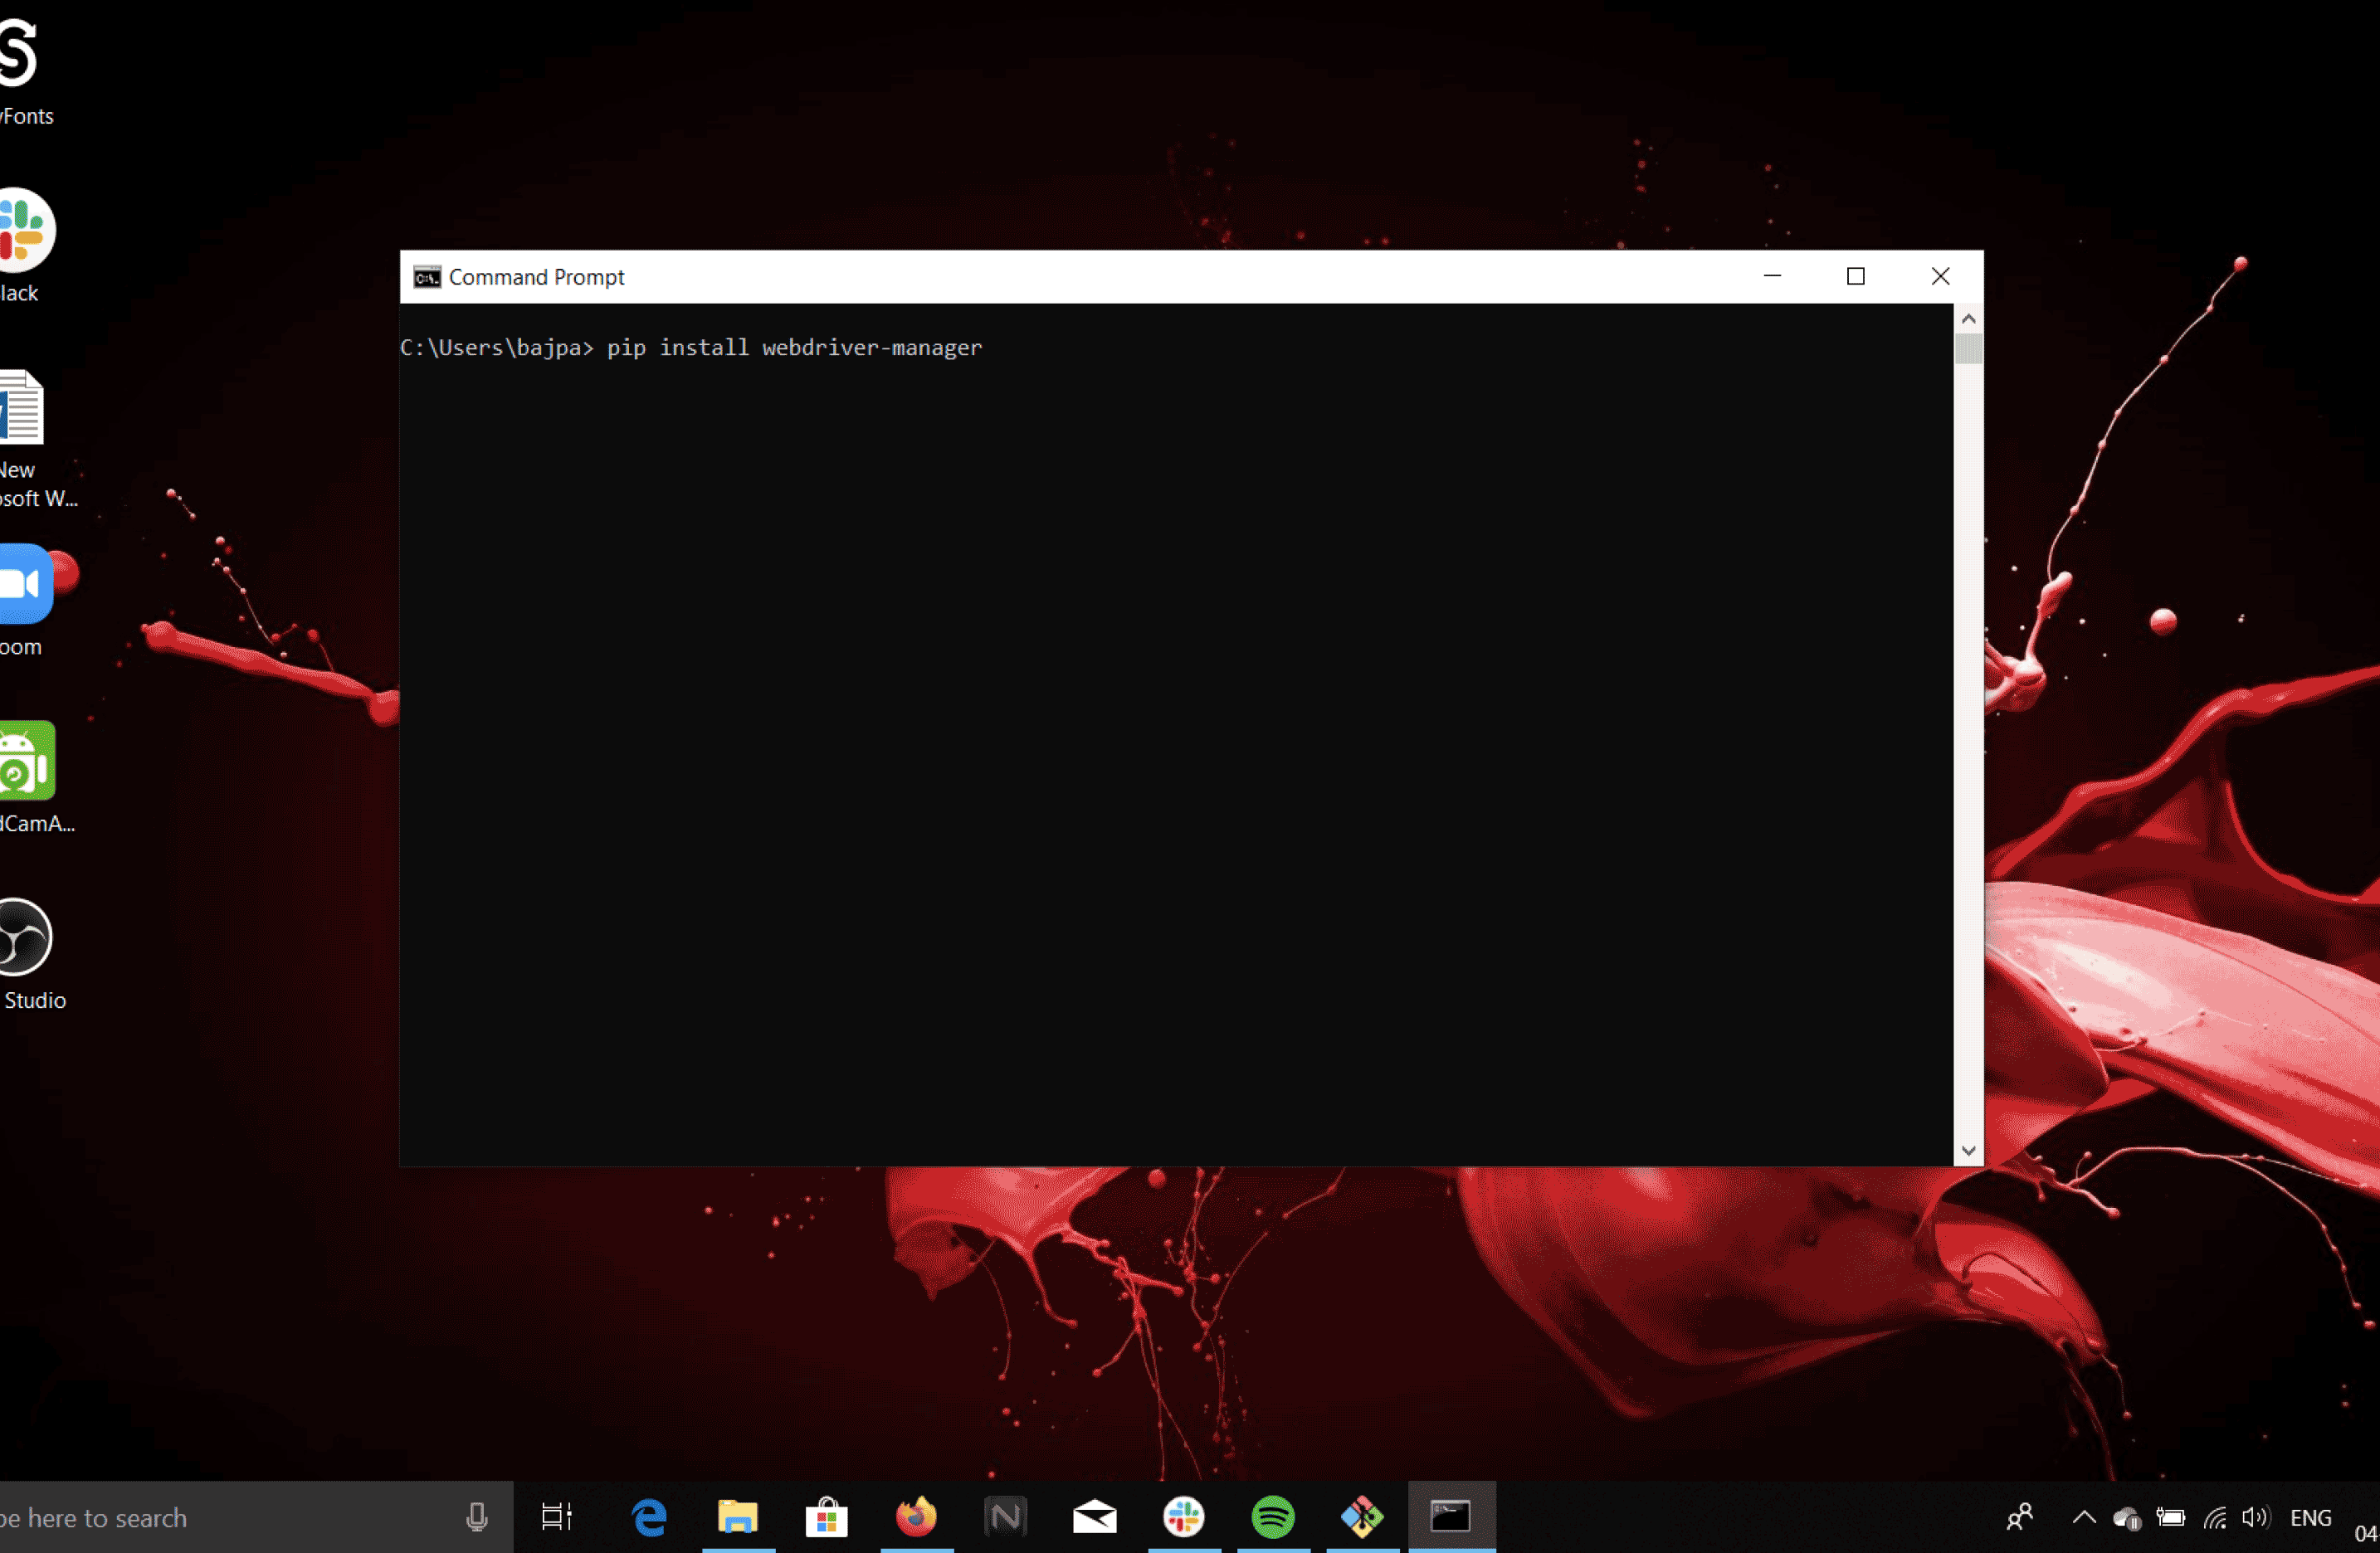Viewport: 2380px width, 1553px height.
Task: Switch to Slack in the taskbar
Action: [1184, 1517]
